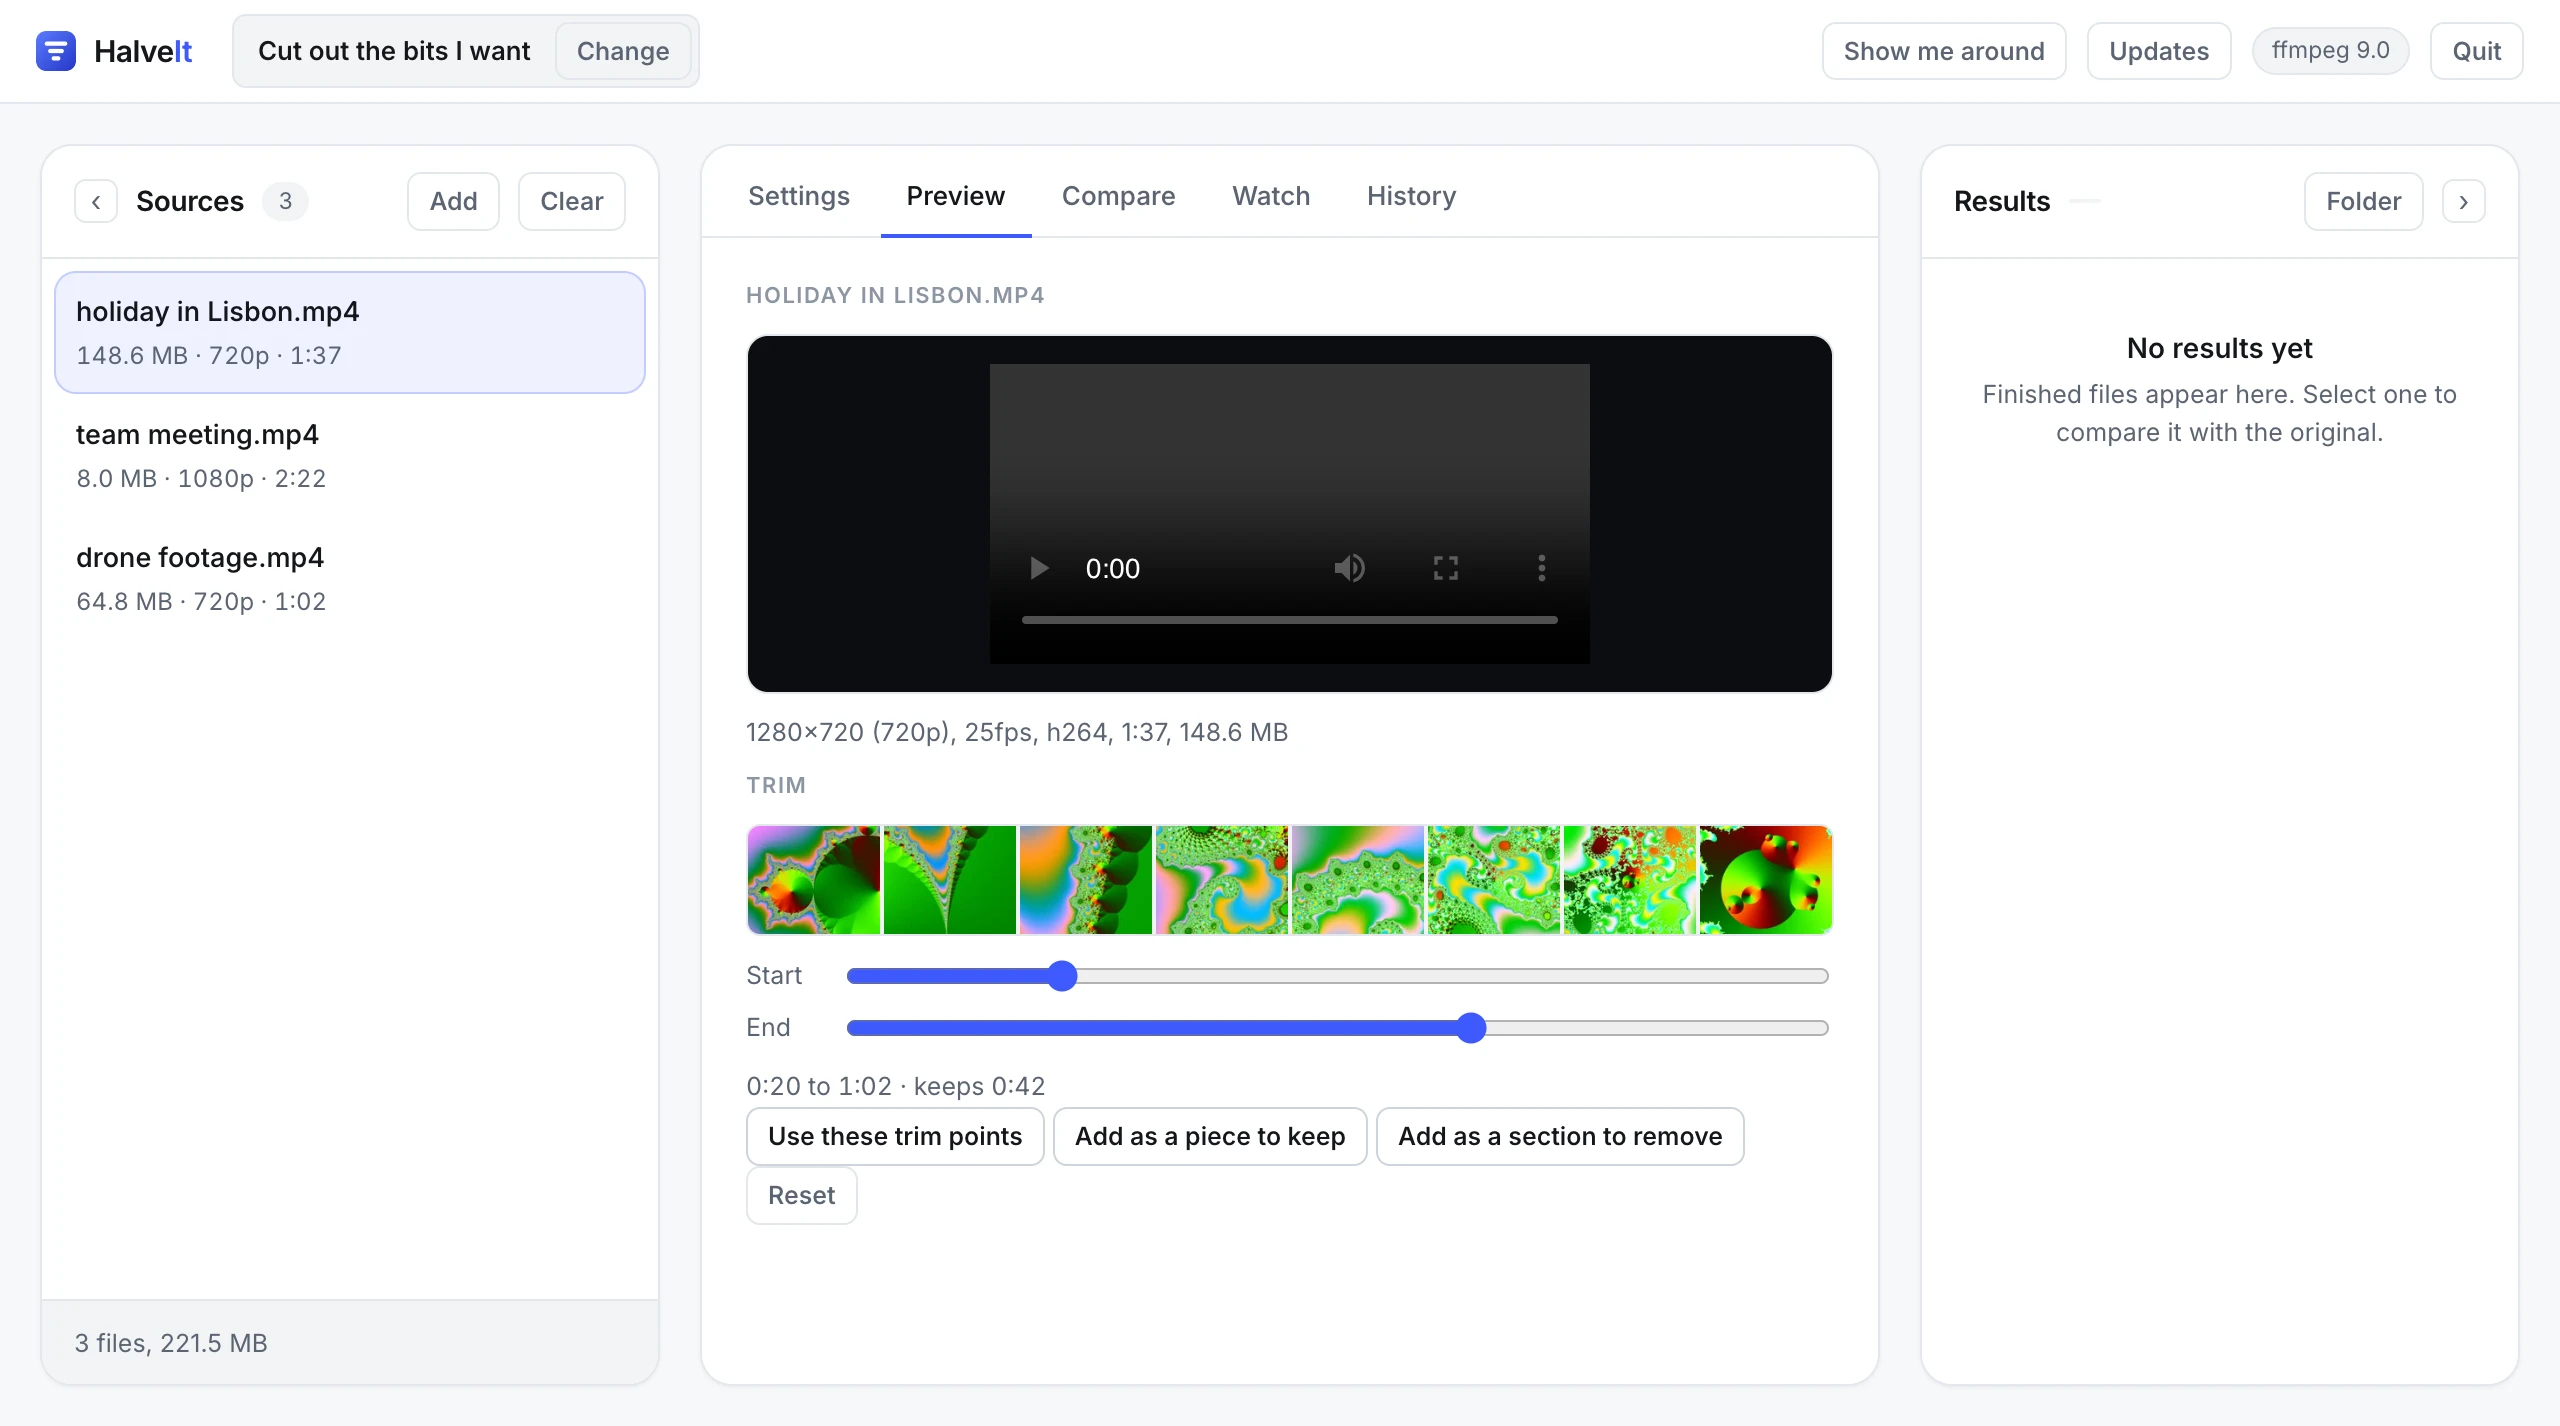
Task: Open fullscreen mode in the video player
Action: point(1445,568)
